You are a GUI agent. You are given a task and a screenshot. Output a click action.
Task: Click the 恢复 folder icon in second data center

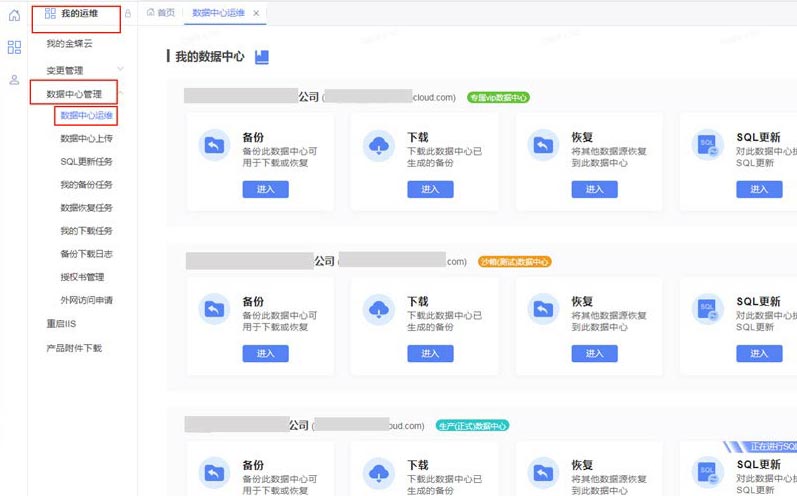(x=543, y=310)
